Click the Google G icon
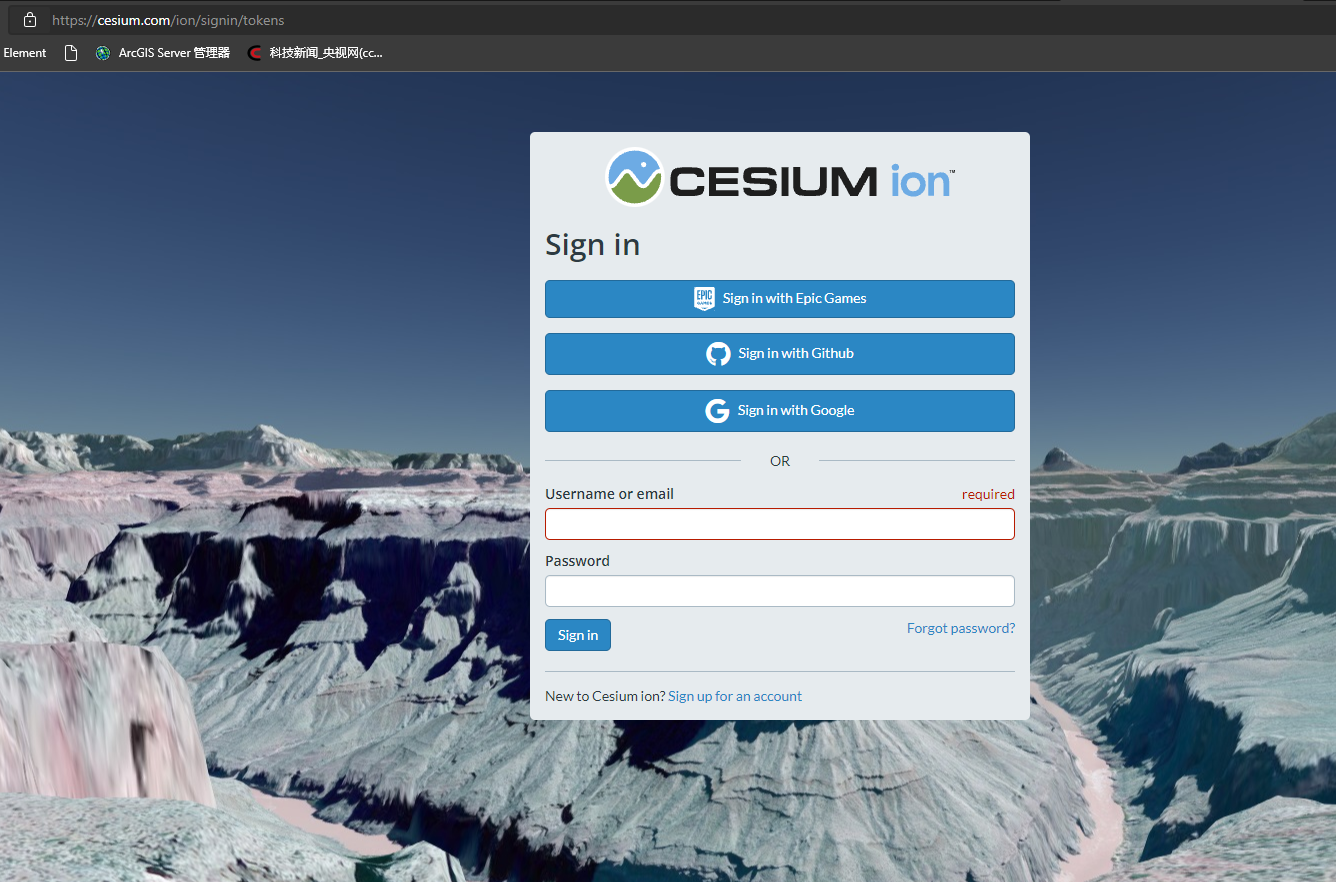The height and width of the screenshot is (882, 1336). 717,410
